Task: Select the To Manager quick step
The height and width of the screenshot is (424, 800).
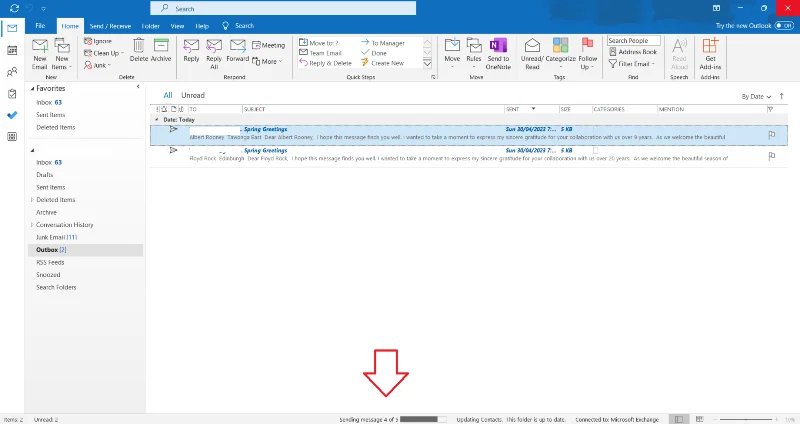Action: coord(383,43)
